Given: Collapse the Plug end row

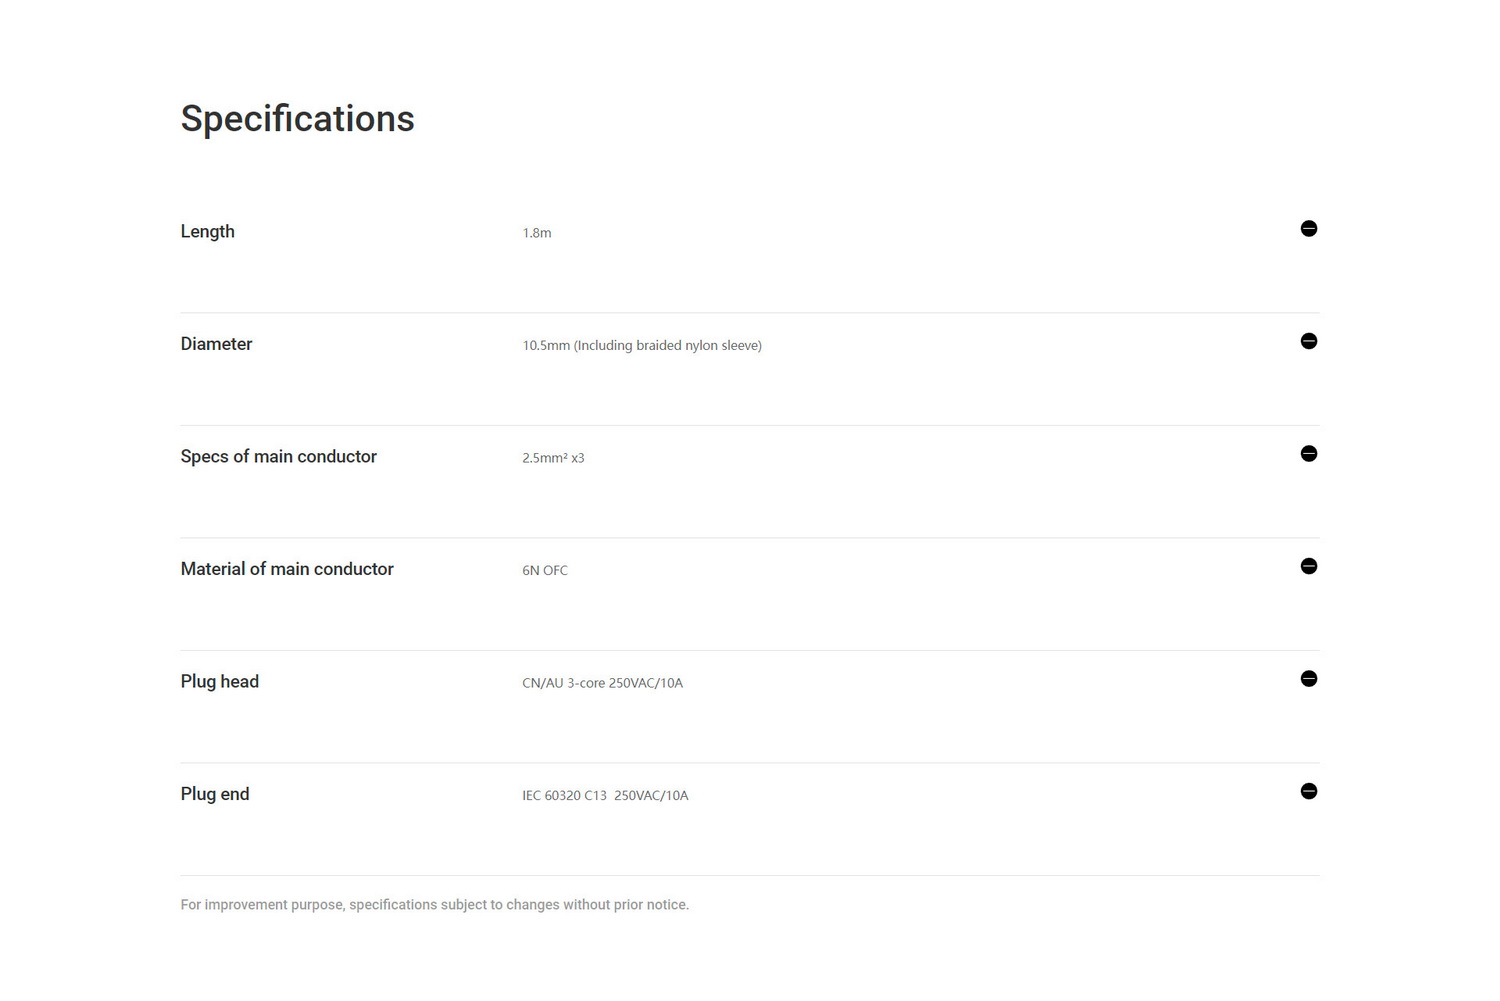Looking at the screenshot, I should pyautogui.click(x=1308, y=792).
